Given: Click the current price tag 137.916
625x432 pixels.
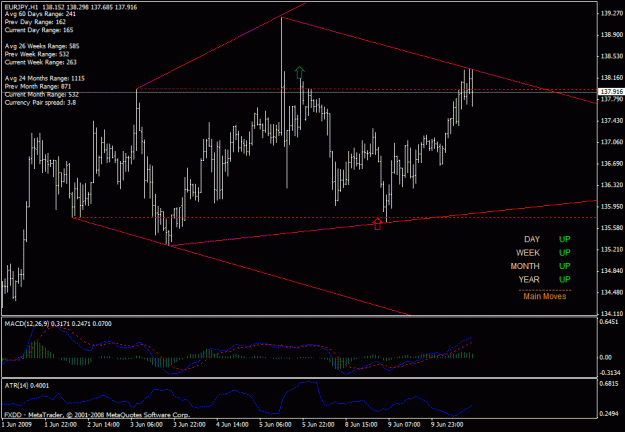Looking at the screenshot, I should coord(611,92).
